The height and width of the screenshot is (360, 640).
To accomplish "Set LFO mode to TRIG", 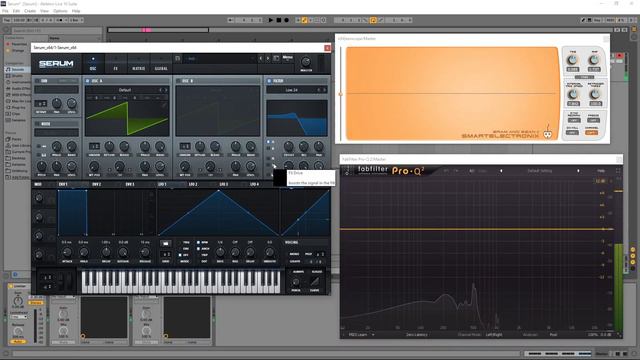I will (x=180, y=242).
